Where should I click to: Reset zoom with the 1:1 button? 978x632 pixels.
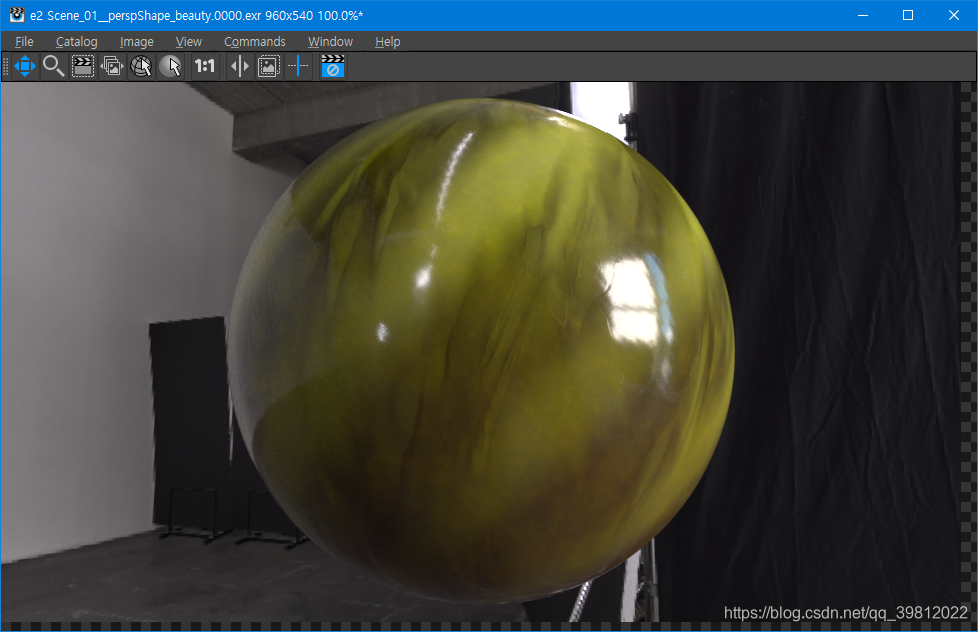click(205, 66)
